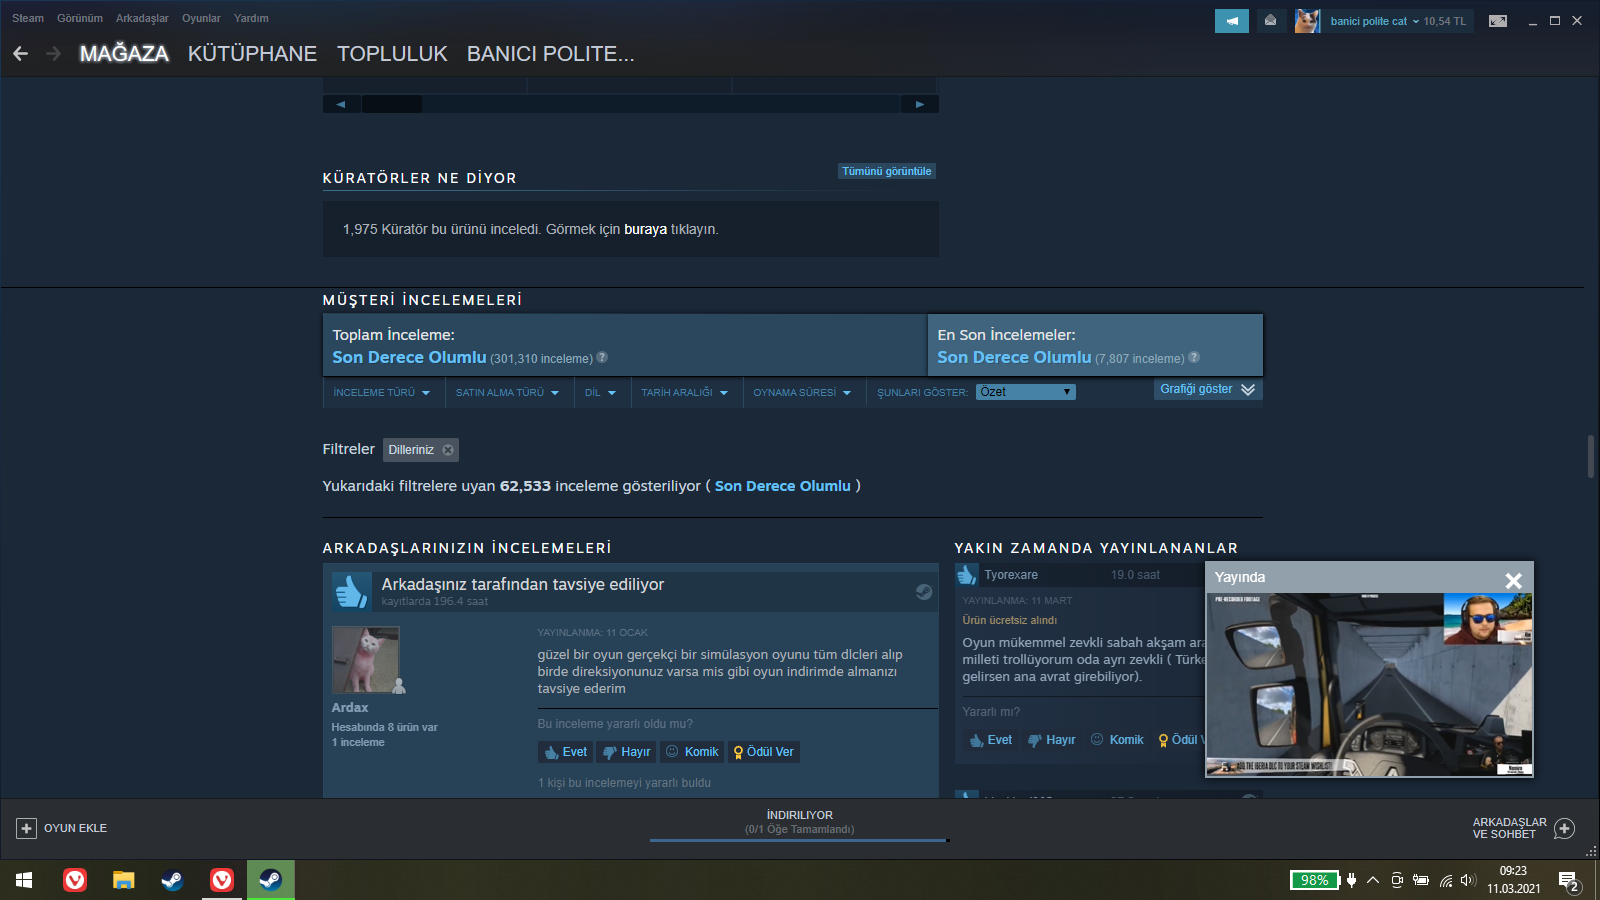Viewport: 1600px width, 900px height.
Task: Click the left arrow of the media scroller
Action: click(x=341, y=104)
